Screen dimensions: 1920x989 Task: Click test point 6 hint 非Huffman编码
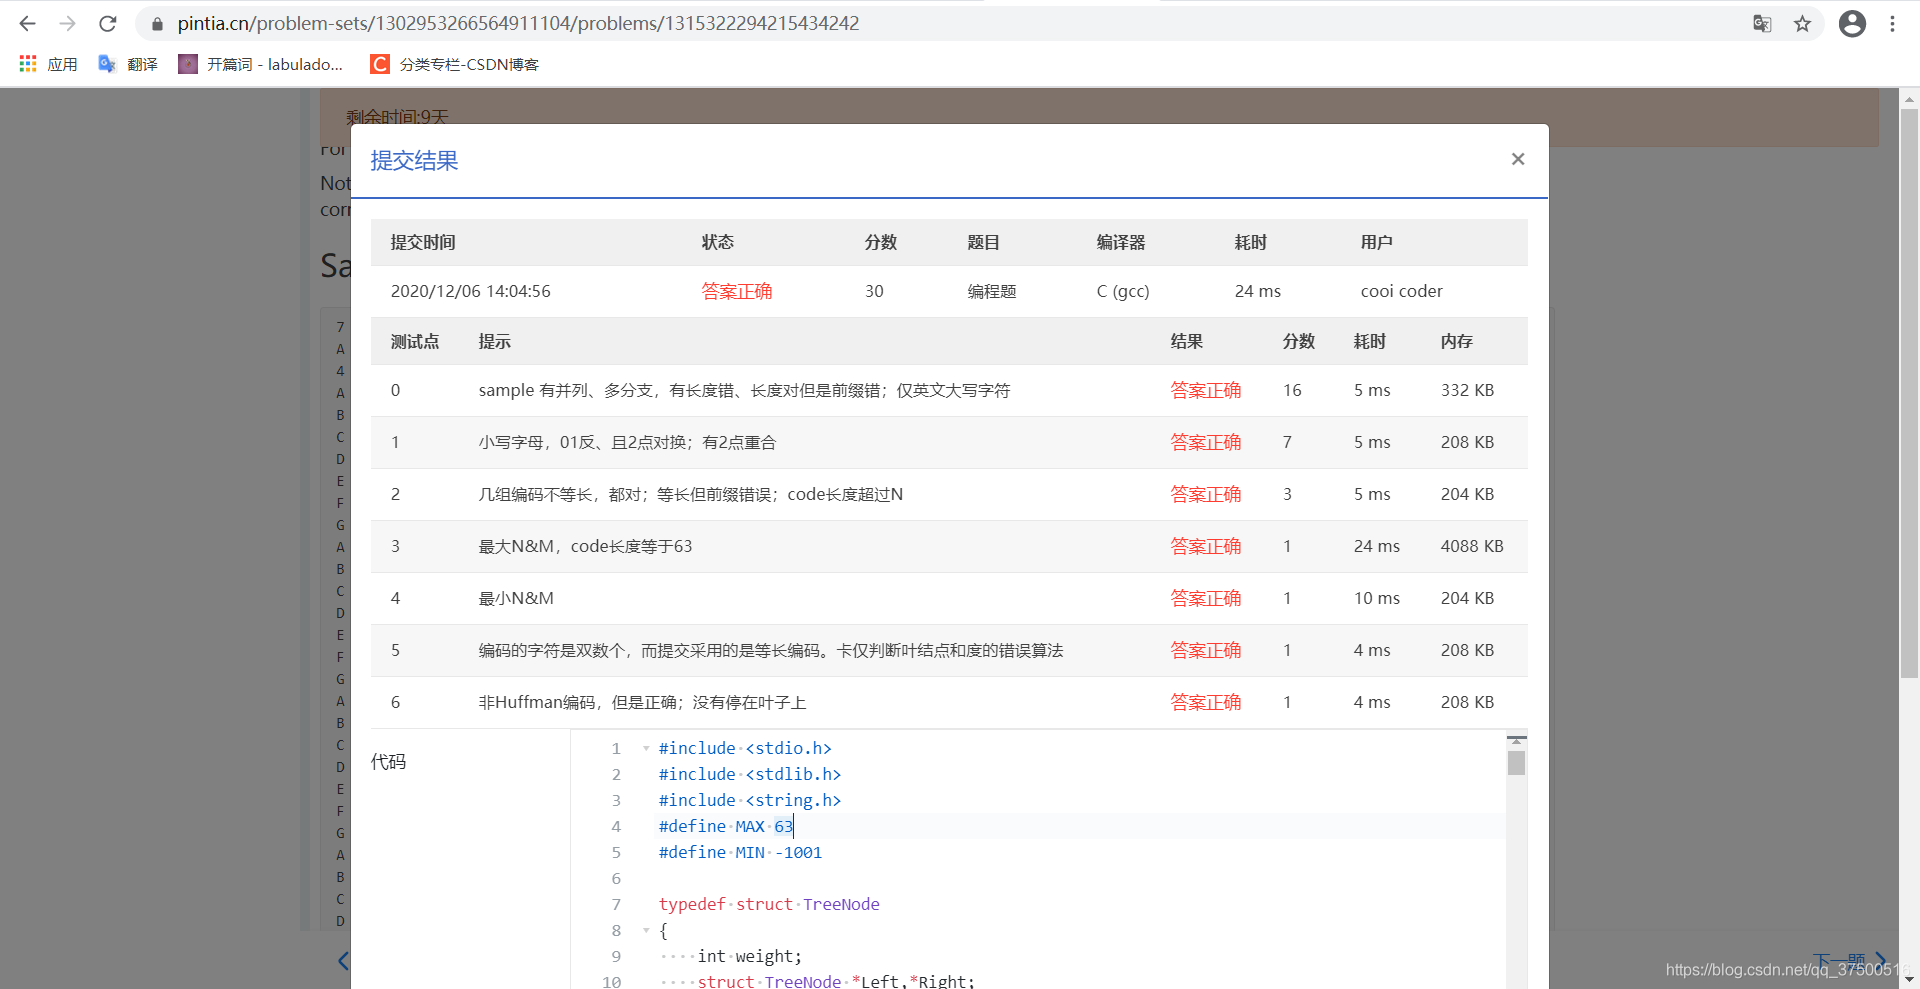[x=642, y=702]
